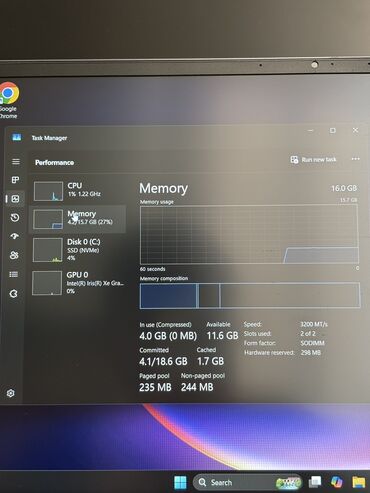Click the Memory heading text
Screen dimensions: 370x493
163,189
